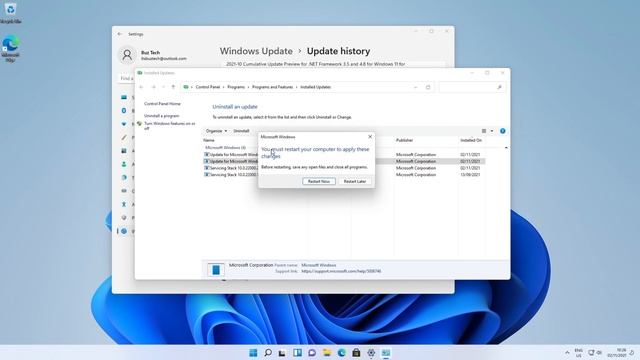Open the blue Help icon
The width and height of the screenshot is (640, 360).
(x=502, y=131)
